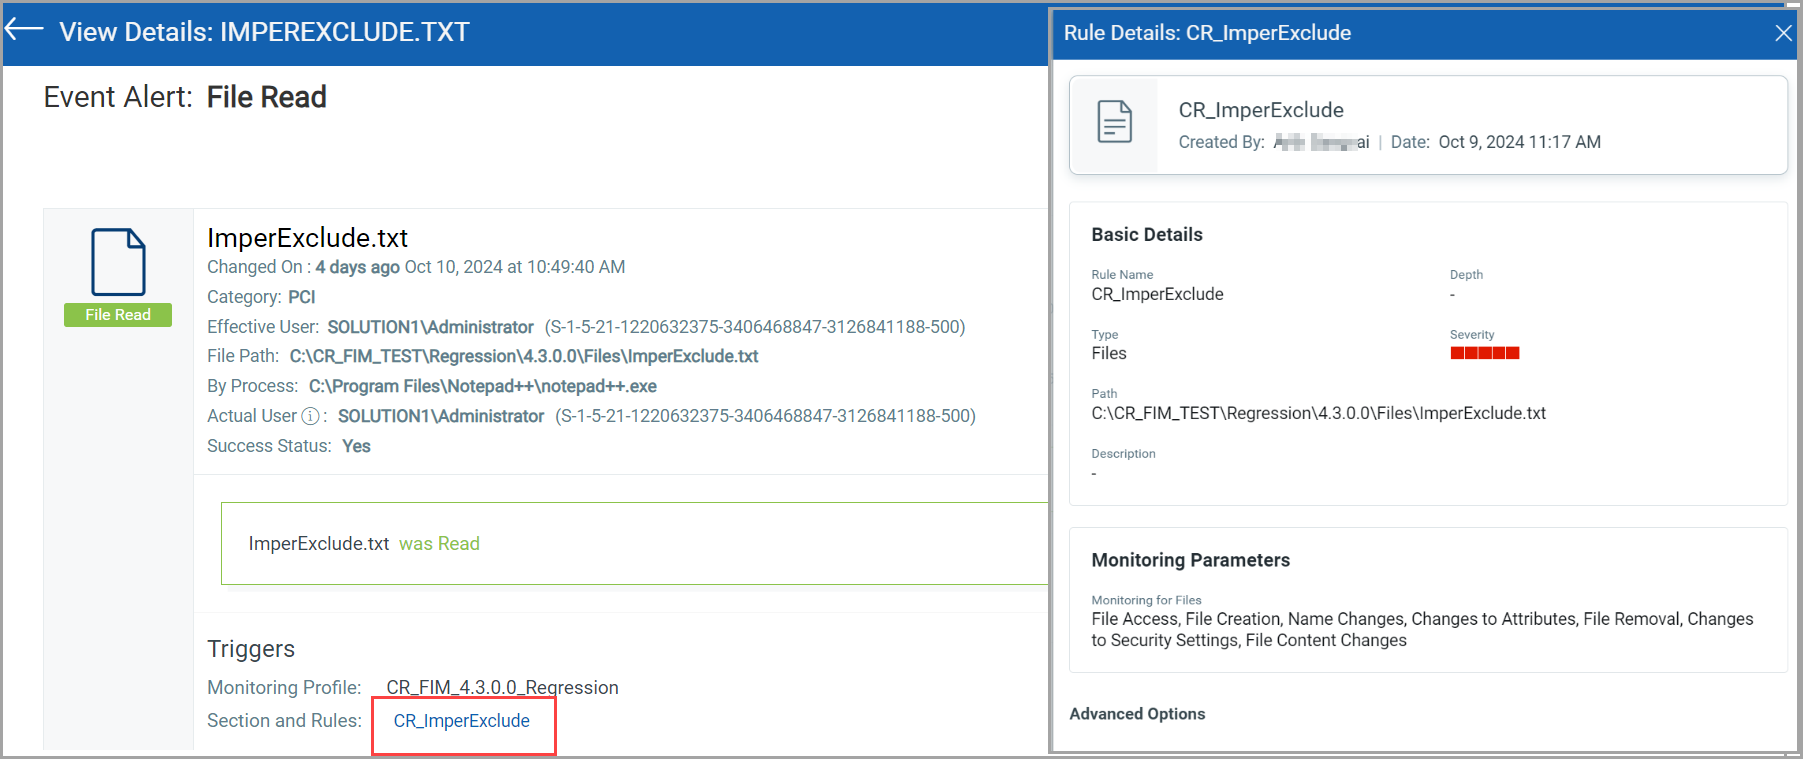Click the red Severity indicator bar
The image size is (1803, 759).
point(1485,353)
